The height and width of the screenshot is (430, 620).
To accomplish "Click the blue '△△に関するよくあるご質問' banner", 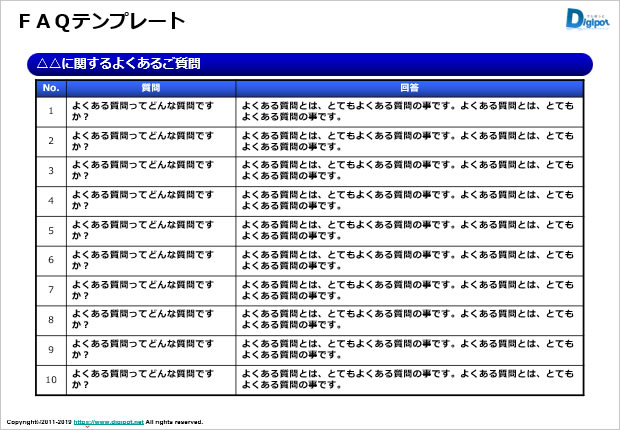I will click(309, 64).
